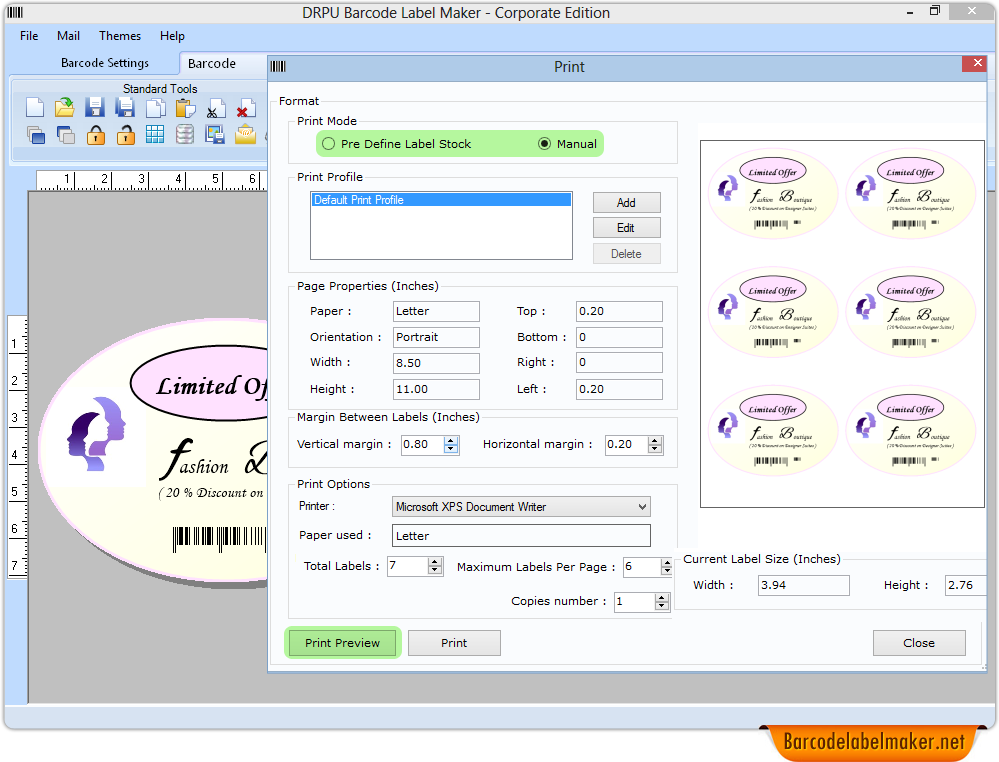Click the Delete print profile button

[626, 254]
